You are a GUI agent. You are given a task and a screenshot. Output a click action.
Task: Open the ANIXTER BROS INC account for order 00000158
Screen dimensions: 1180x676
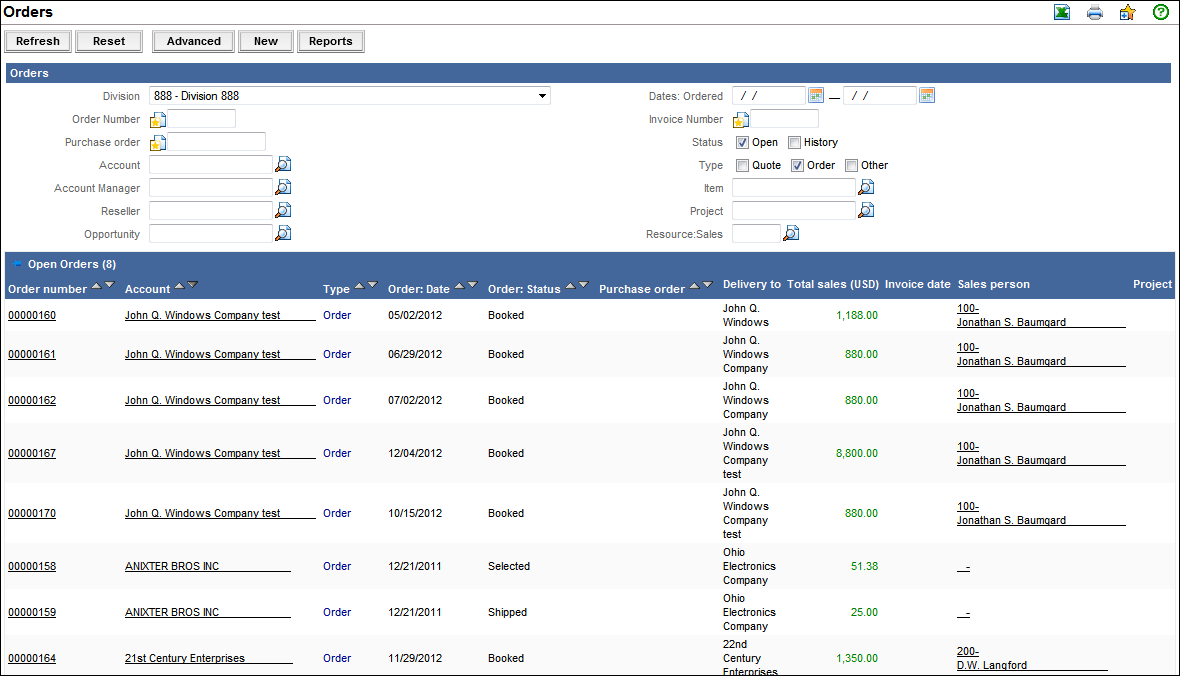[x=172, y=566]
